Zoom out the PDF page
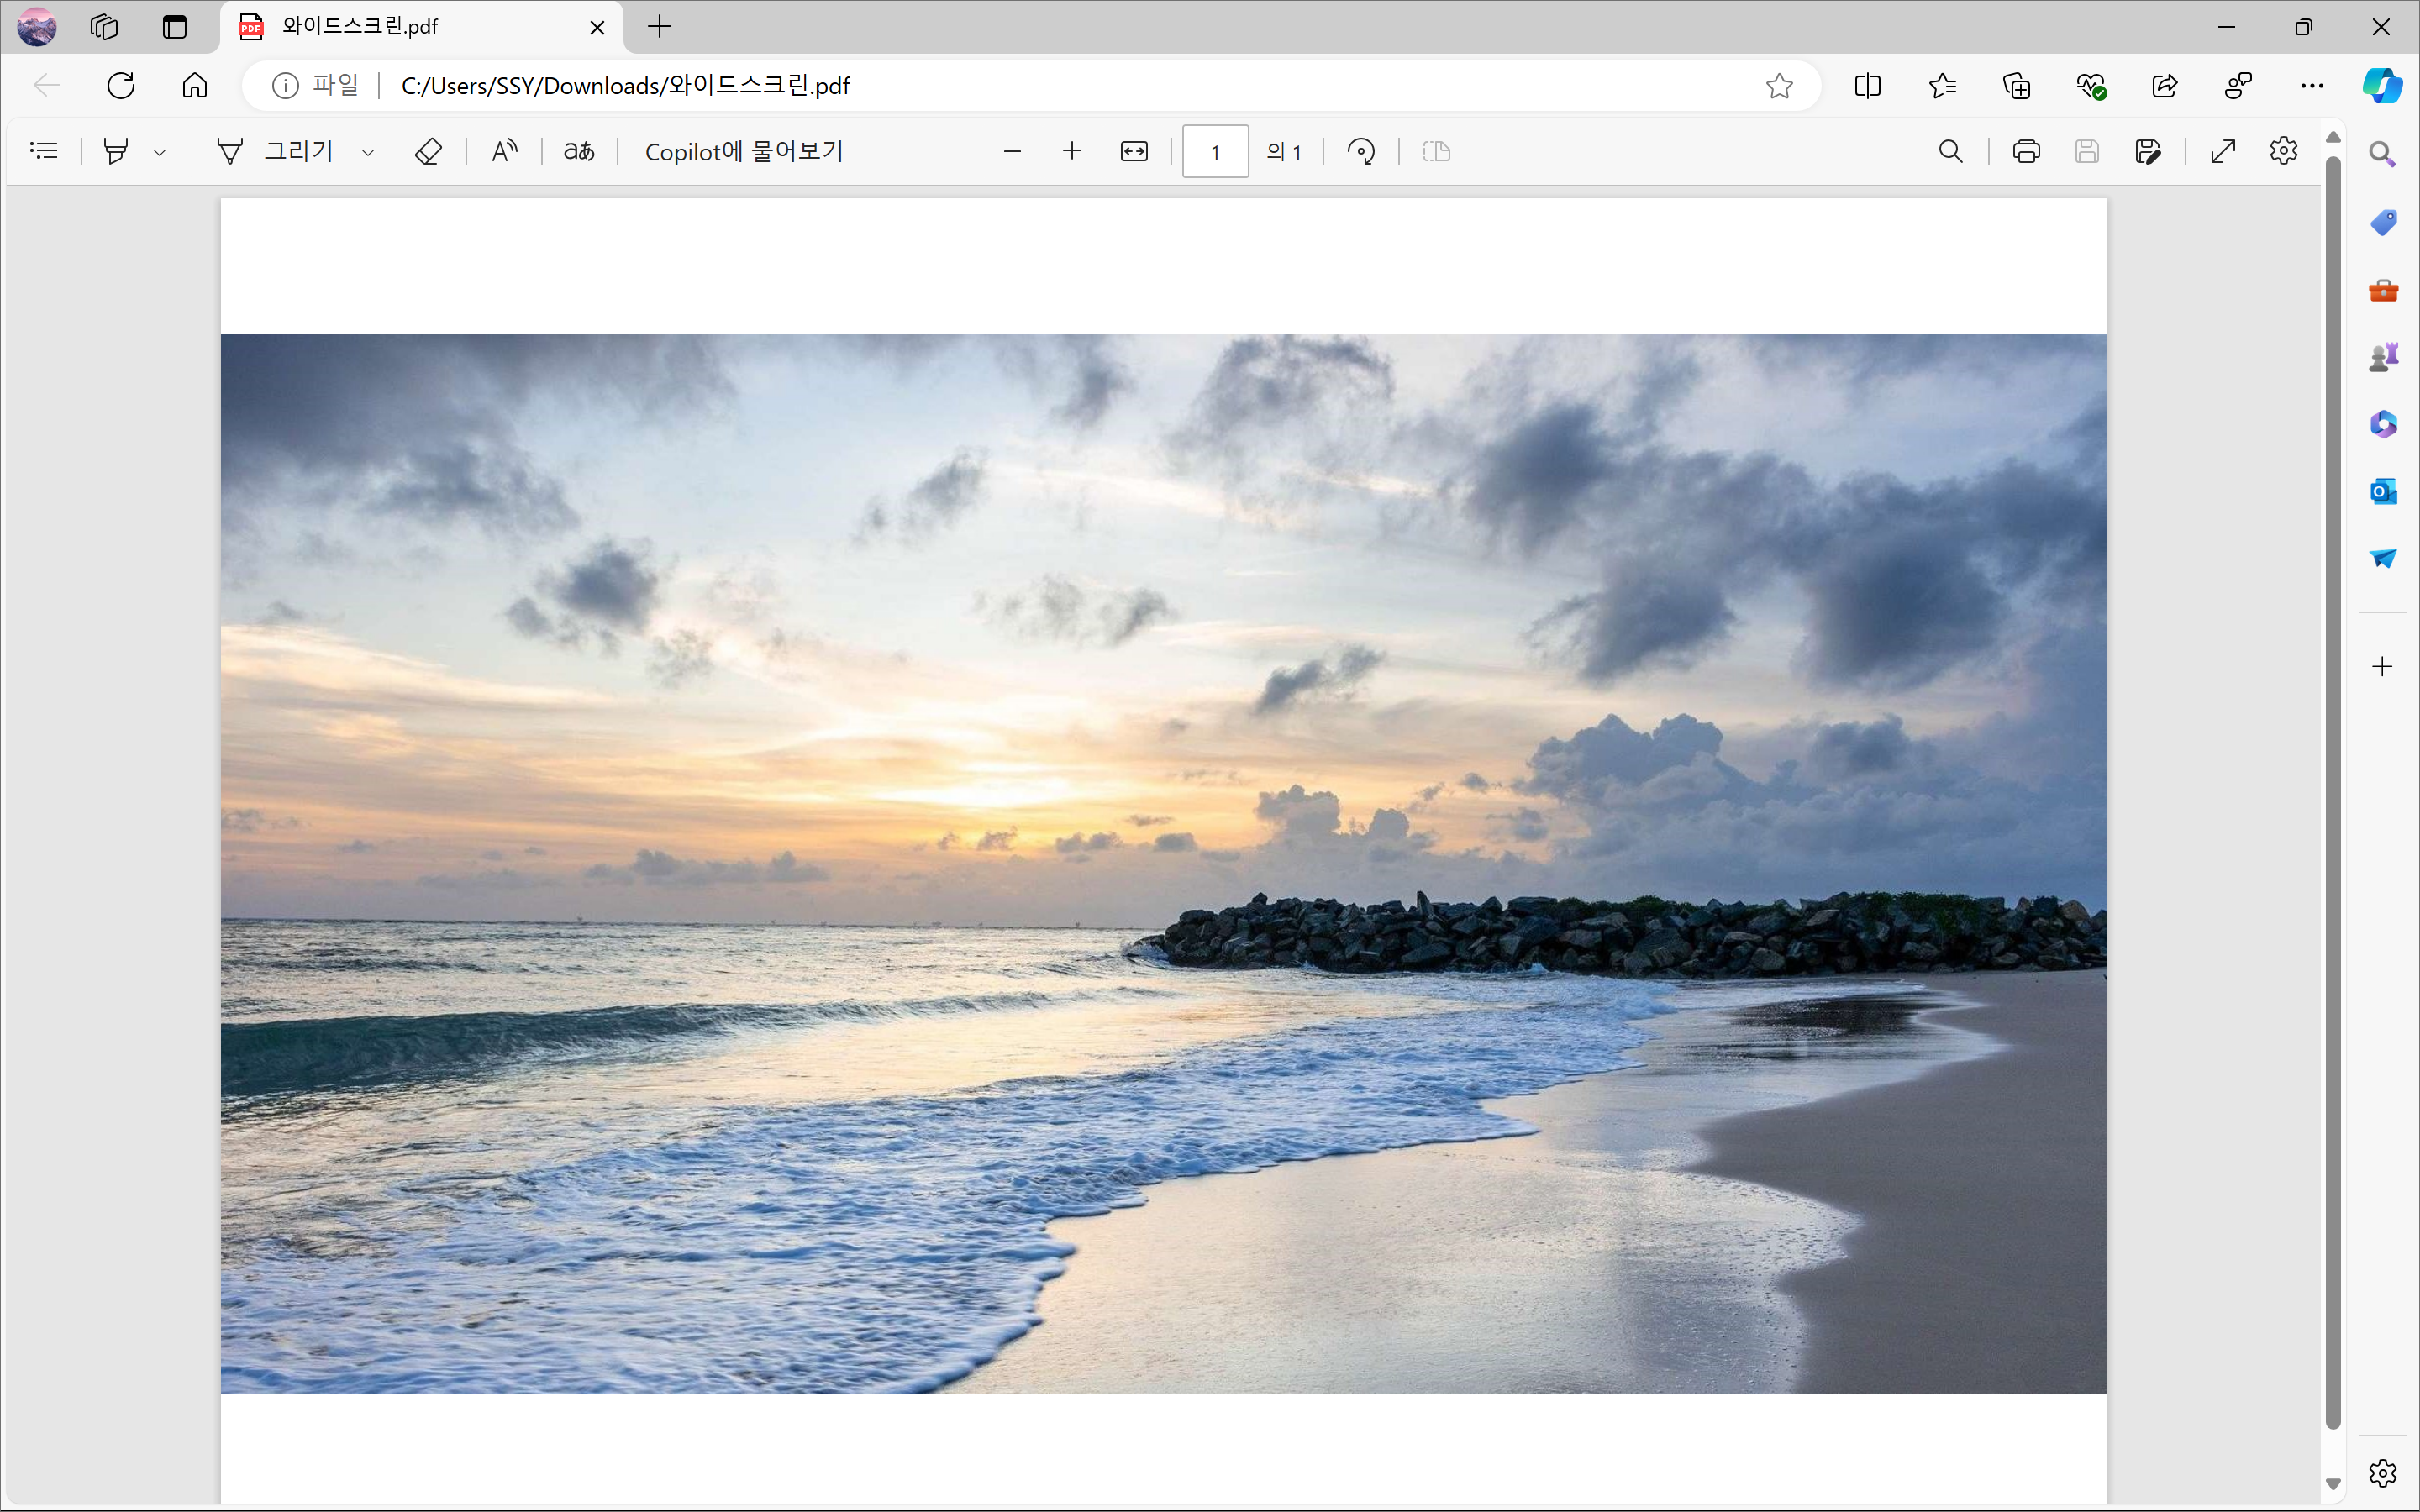Image resolution: width=2420 pixels, height=1512 pixels. coord(1012,151)
